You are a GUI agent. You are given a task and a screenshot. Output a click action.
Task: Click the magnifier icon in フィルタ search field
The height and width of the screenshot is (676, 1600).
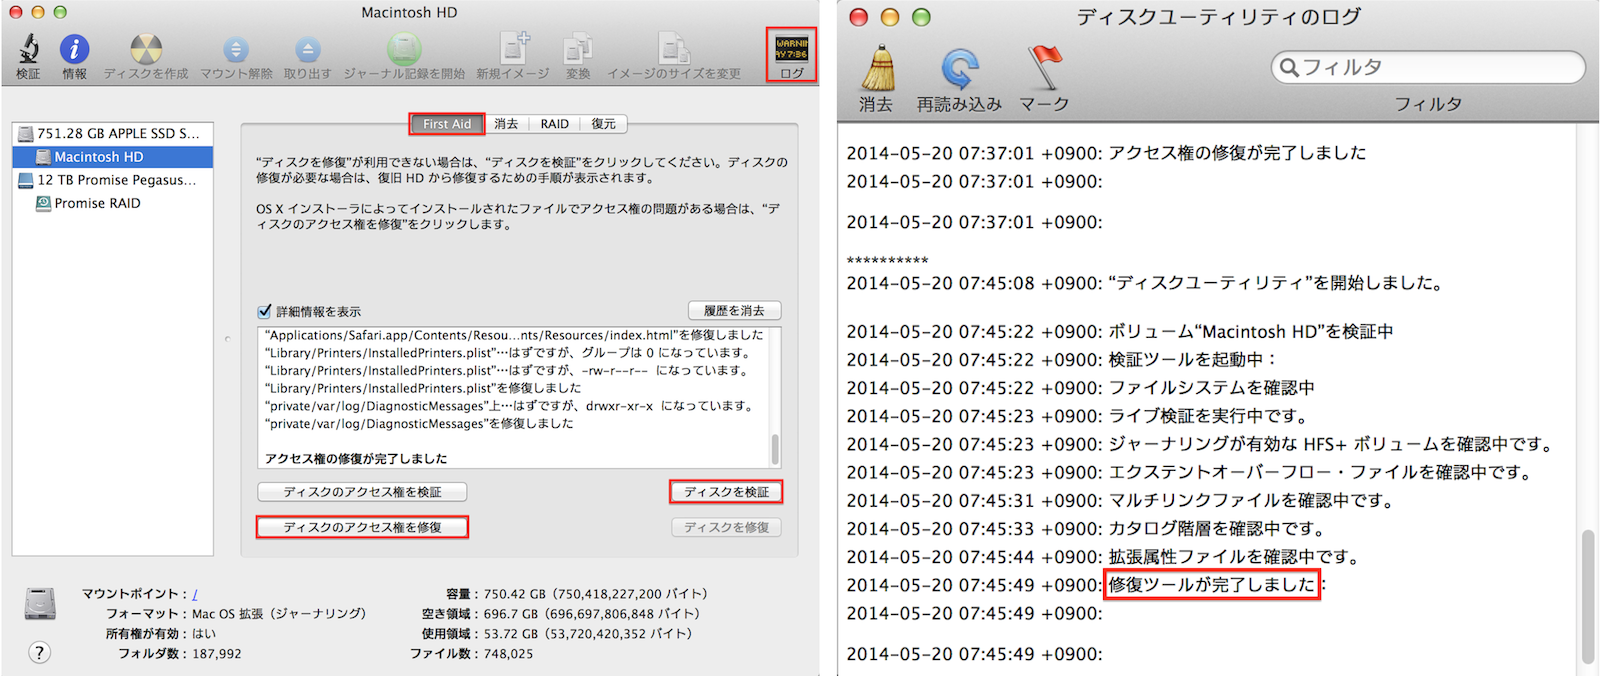tap(1289, 67)
